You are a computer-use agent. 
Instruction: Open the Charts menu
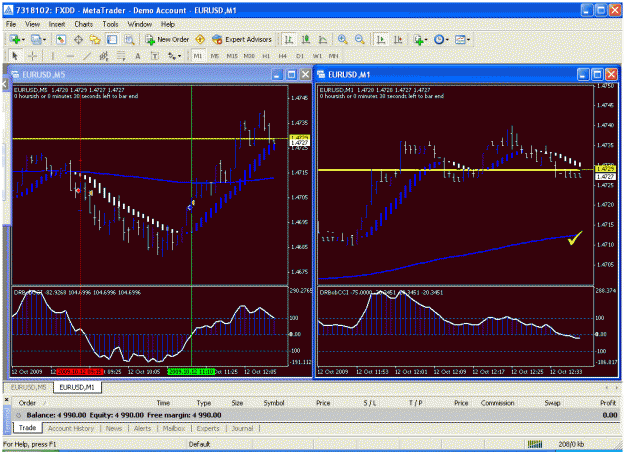[x=83, y=24]
